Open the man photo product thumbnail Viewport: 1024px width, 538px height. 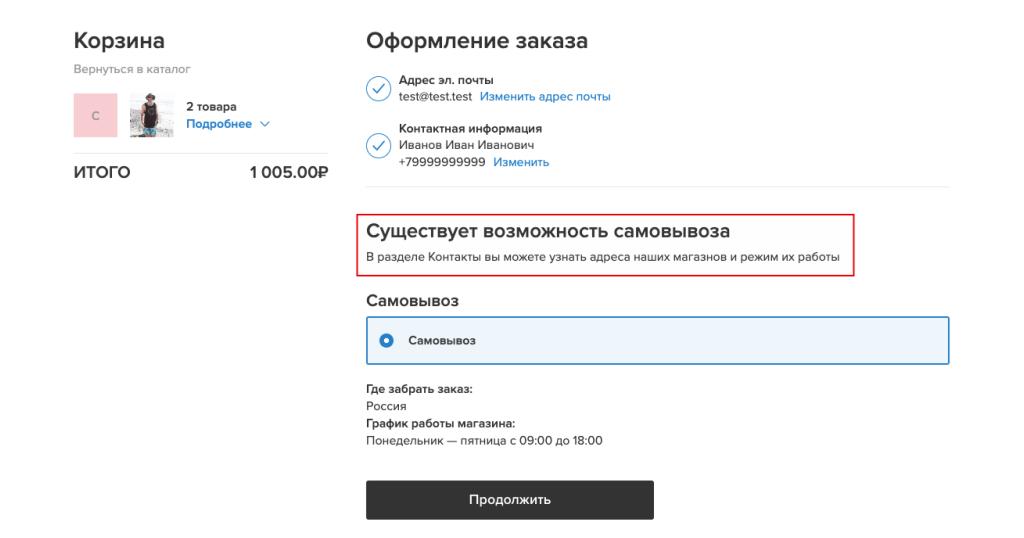tap(152, 115)
